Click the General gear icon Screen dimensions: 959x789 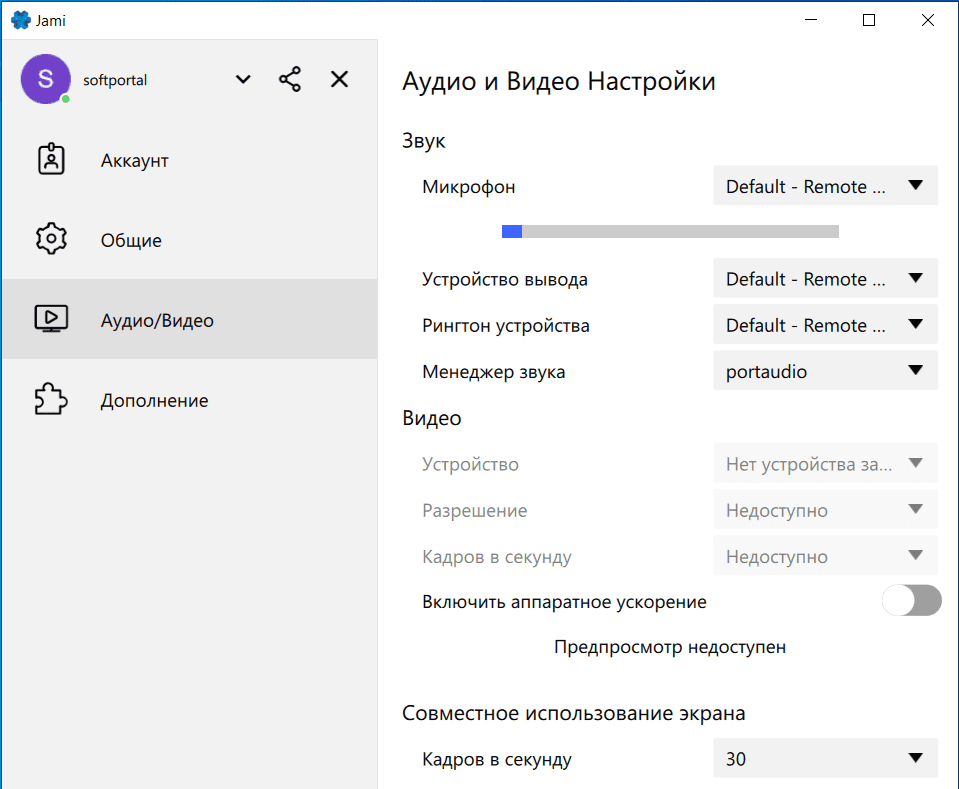coord(51,240)
